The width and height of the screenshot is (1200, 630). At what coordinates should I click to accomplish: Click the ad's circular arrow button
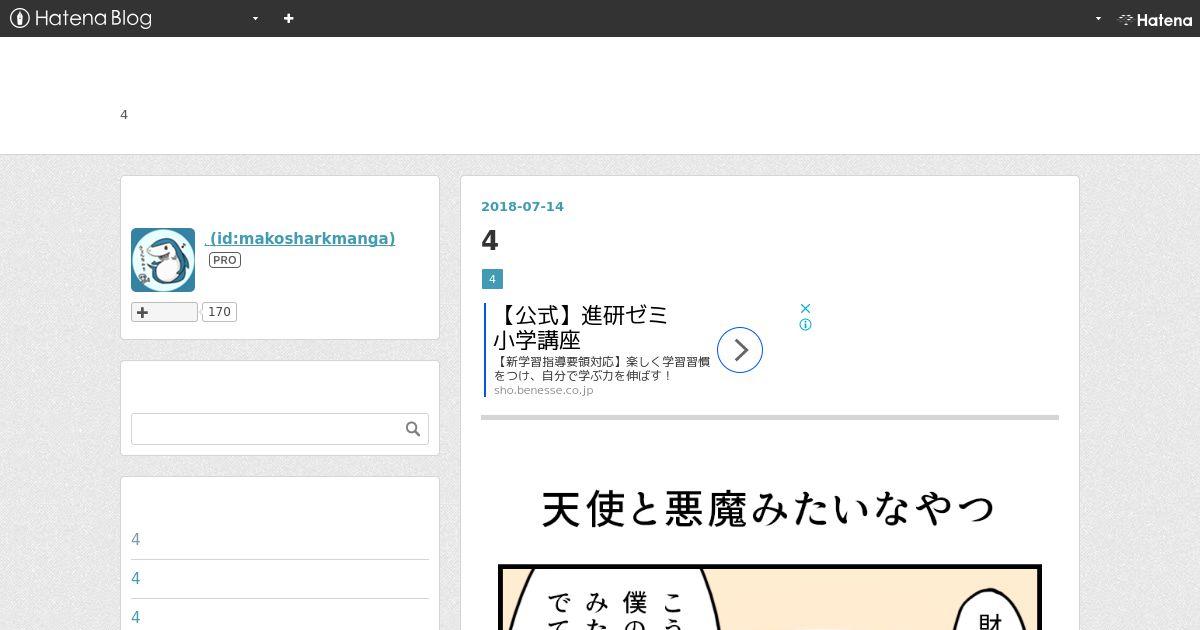coord(740,350)
